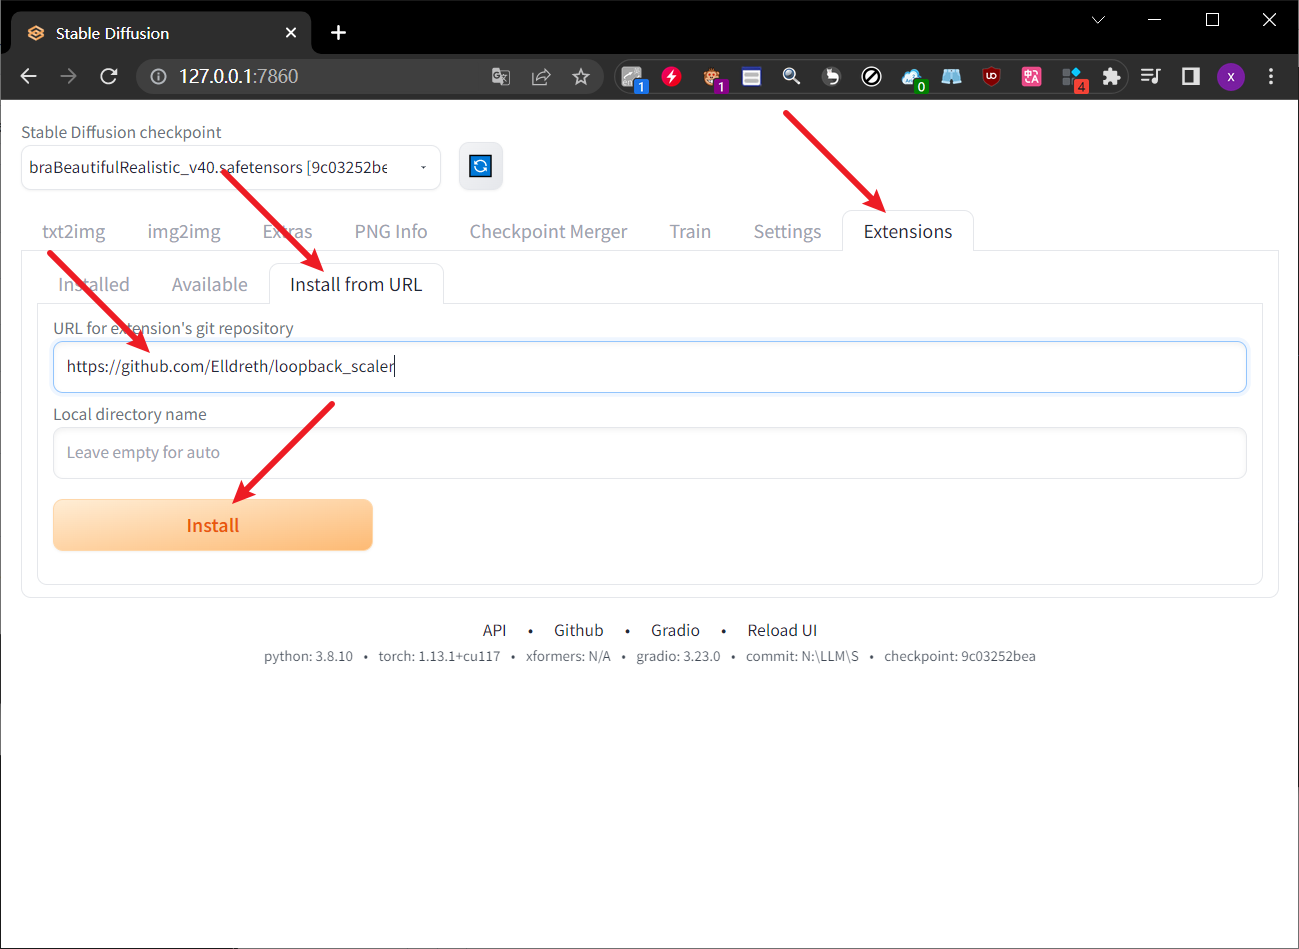The width and height of the screenshot is (1299, 949).
Task: Switch to the img2img tab
Action: coord(184,231)
